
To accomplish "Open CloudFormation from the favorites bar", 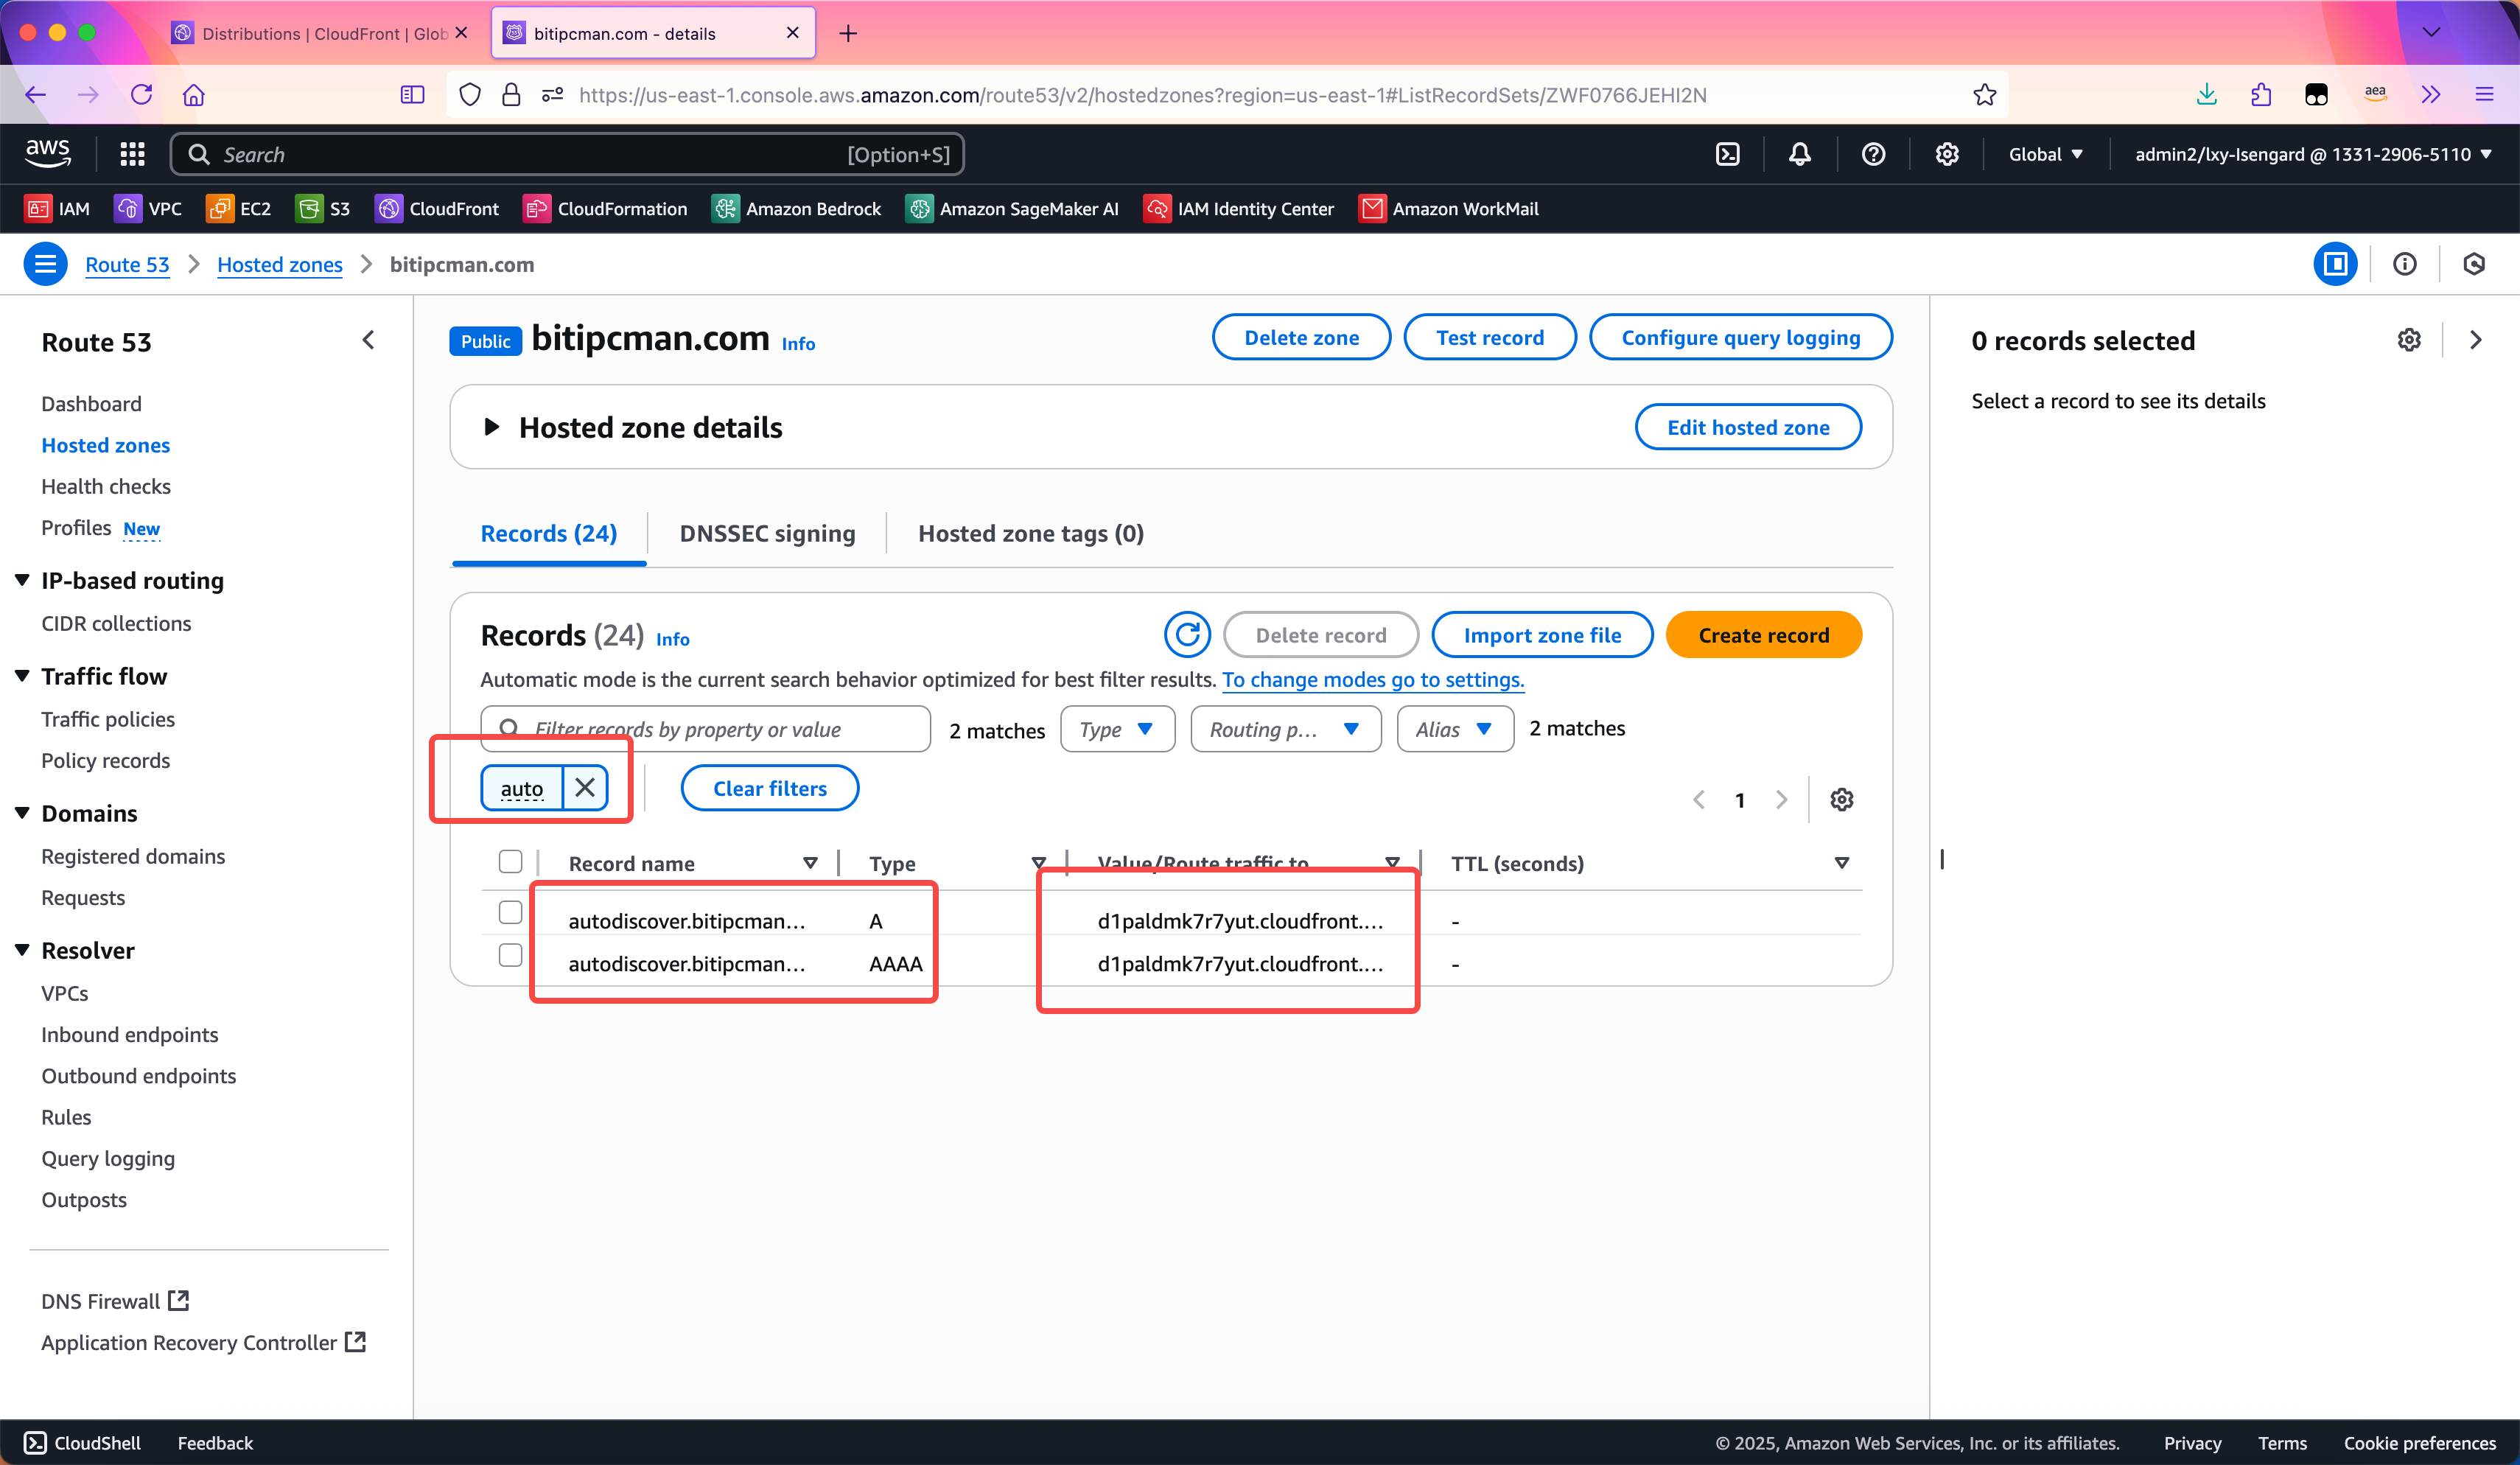I will pos(605,209).
